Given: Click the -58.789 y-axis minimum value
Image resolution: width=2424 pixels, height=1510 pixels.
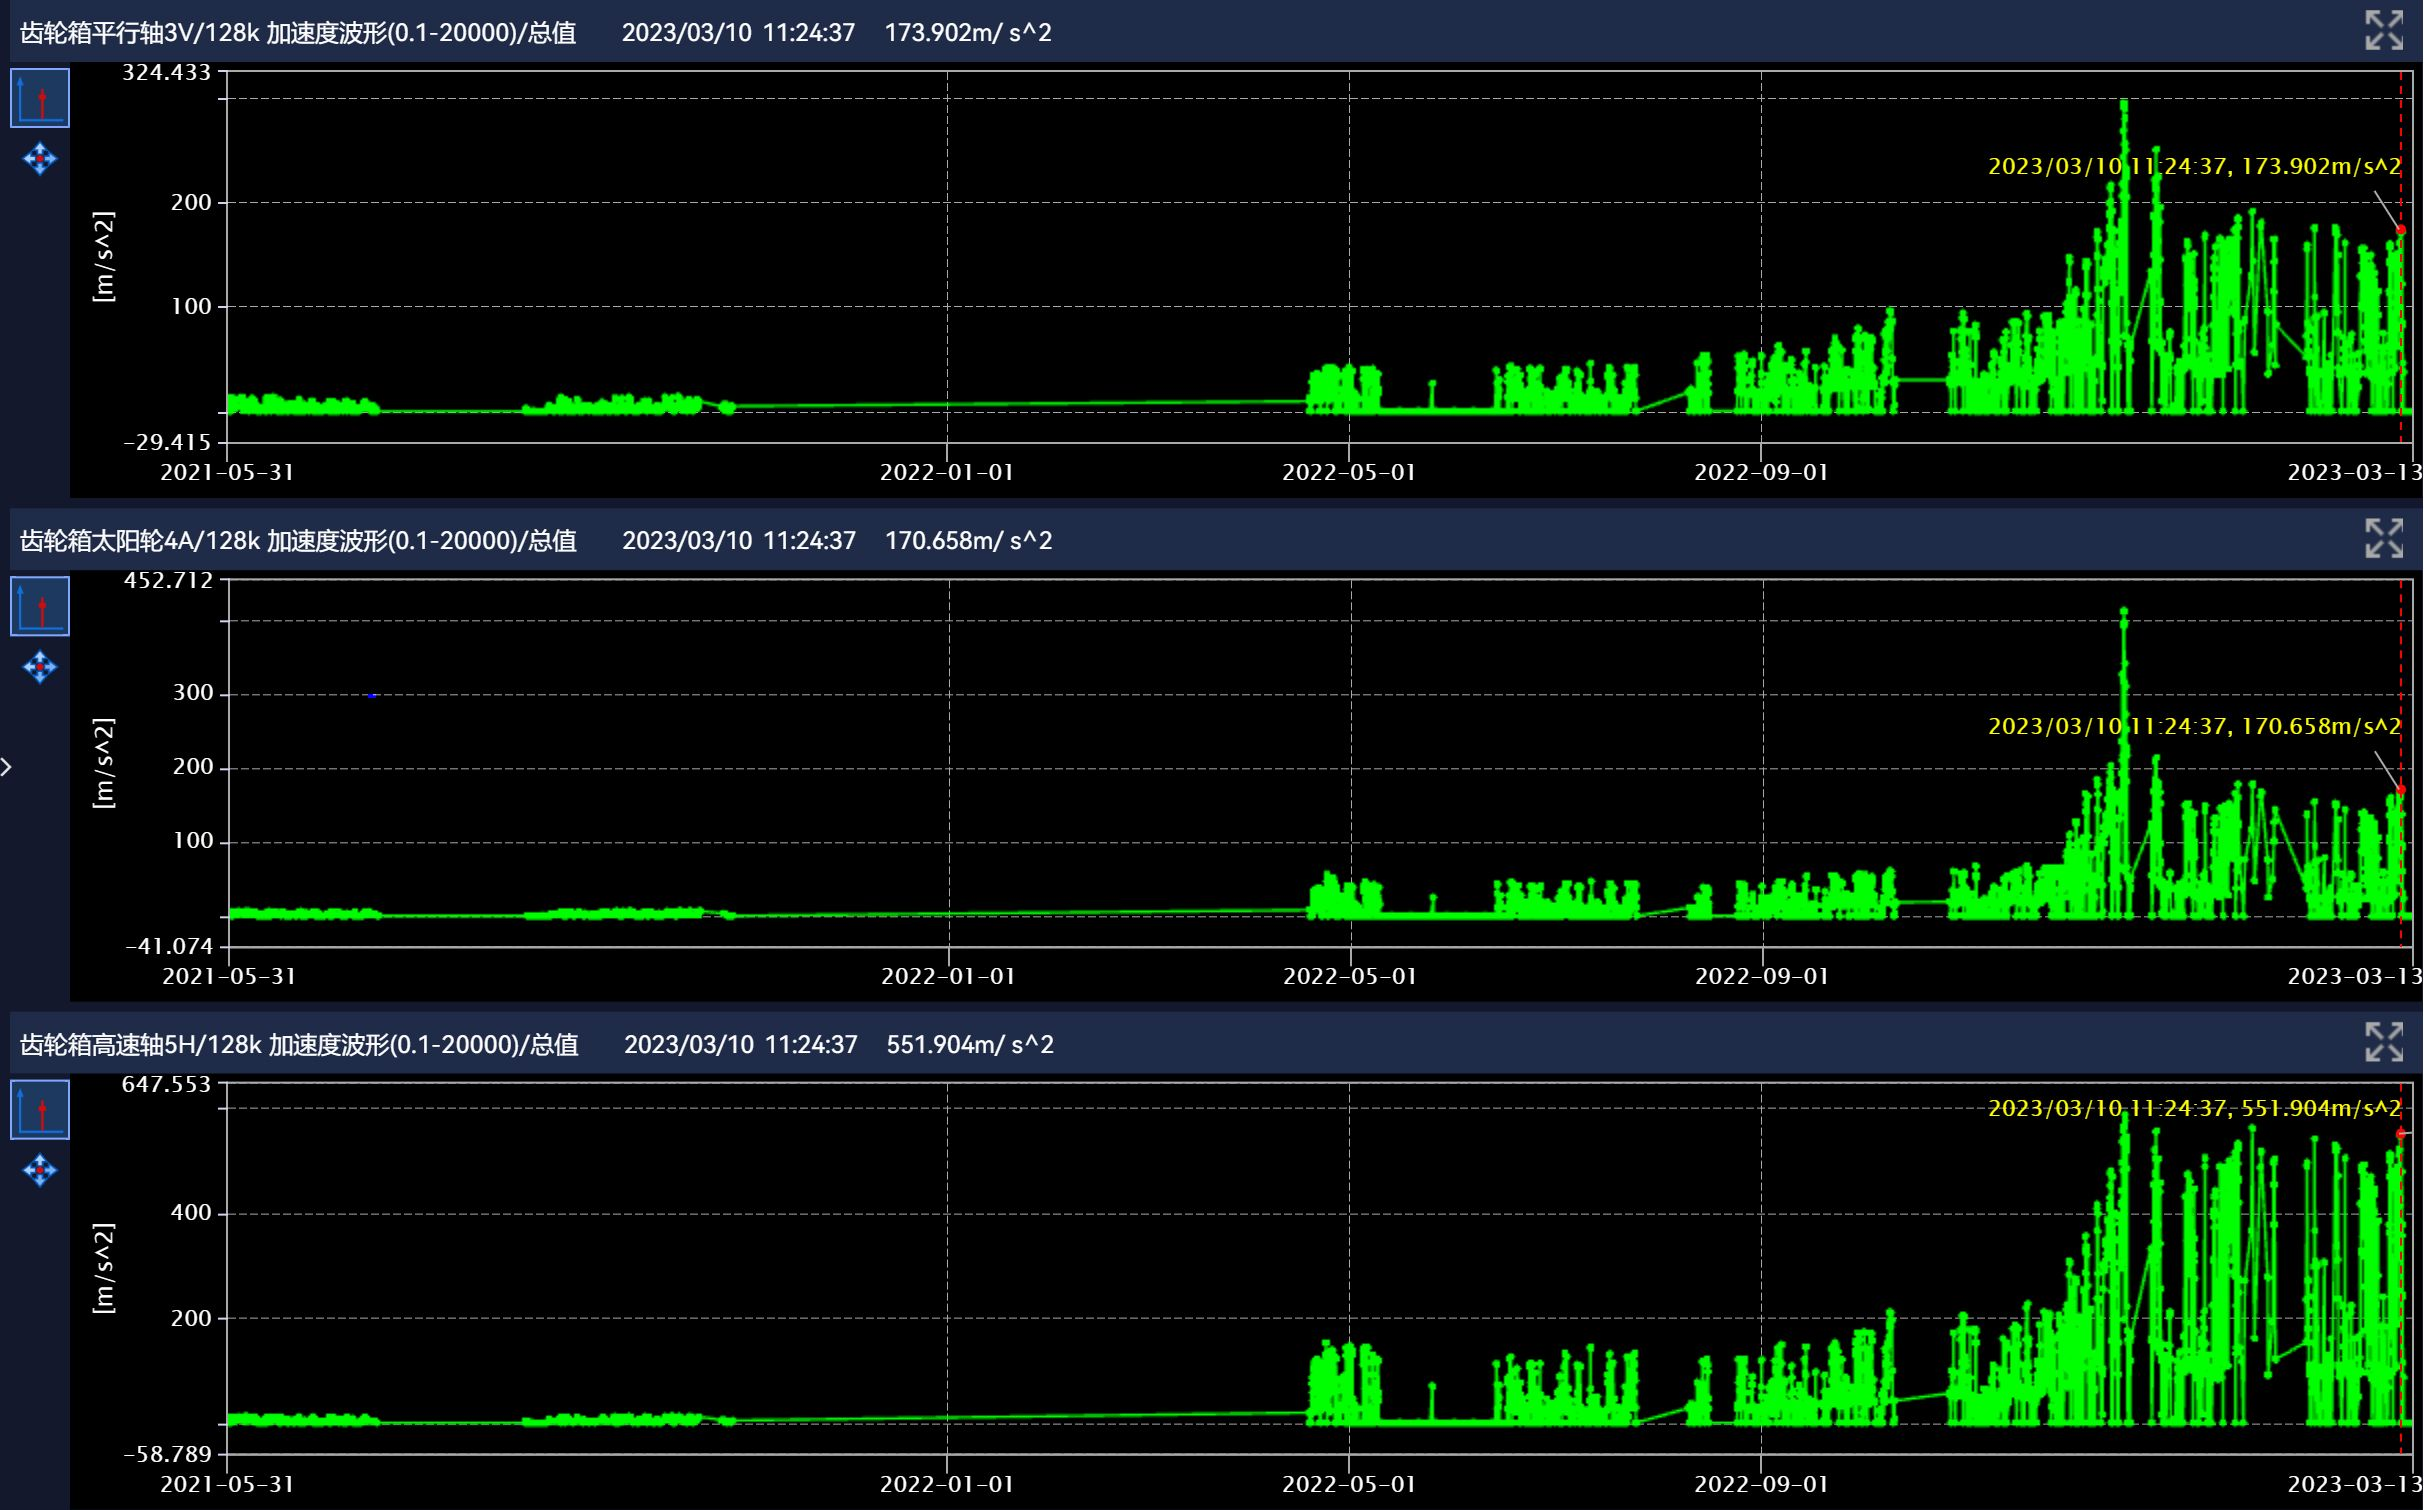Looking at the screenshot, I should 167,1454.
